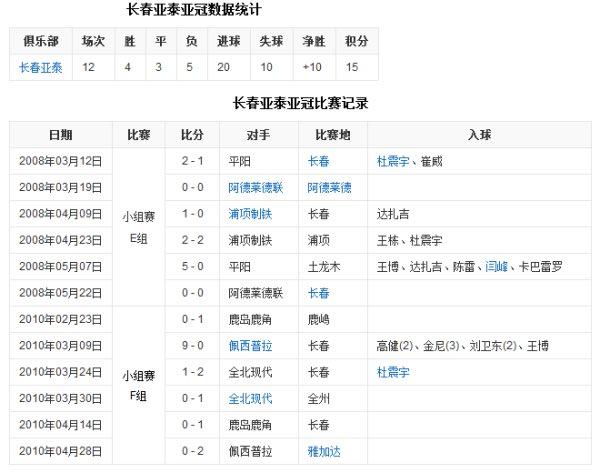Select the goals scored value 20
The height and width of the screenshot is (473, 600).
point(223,67)
